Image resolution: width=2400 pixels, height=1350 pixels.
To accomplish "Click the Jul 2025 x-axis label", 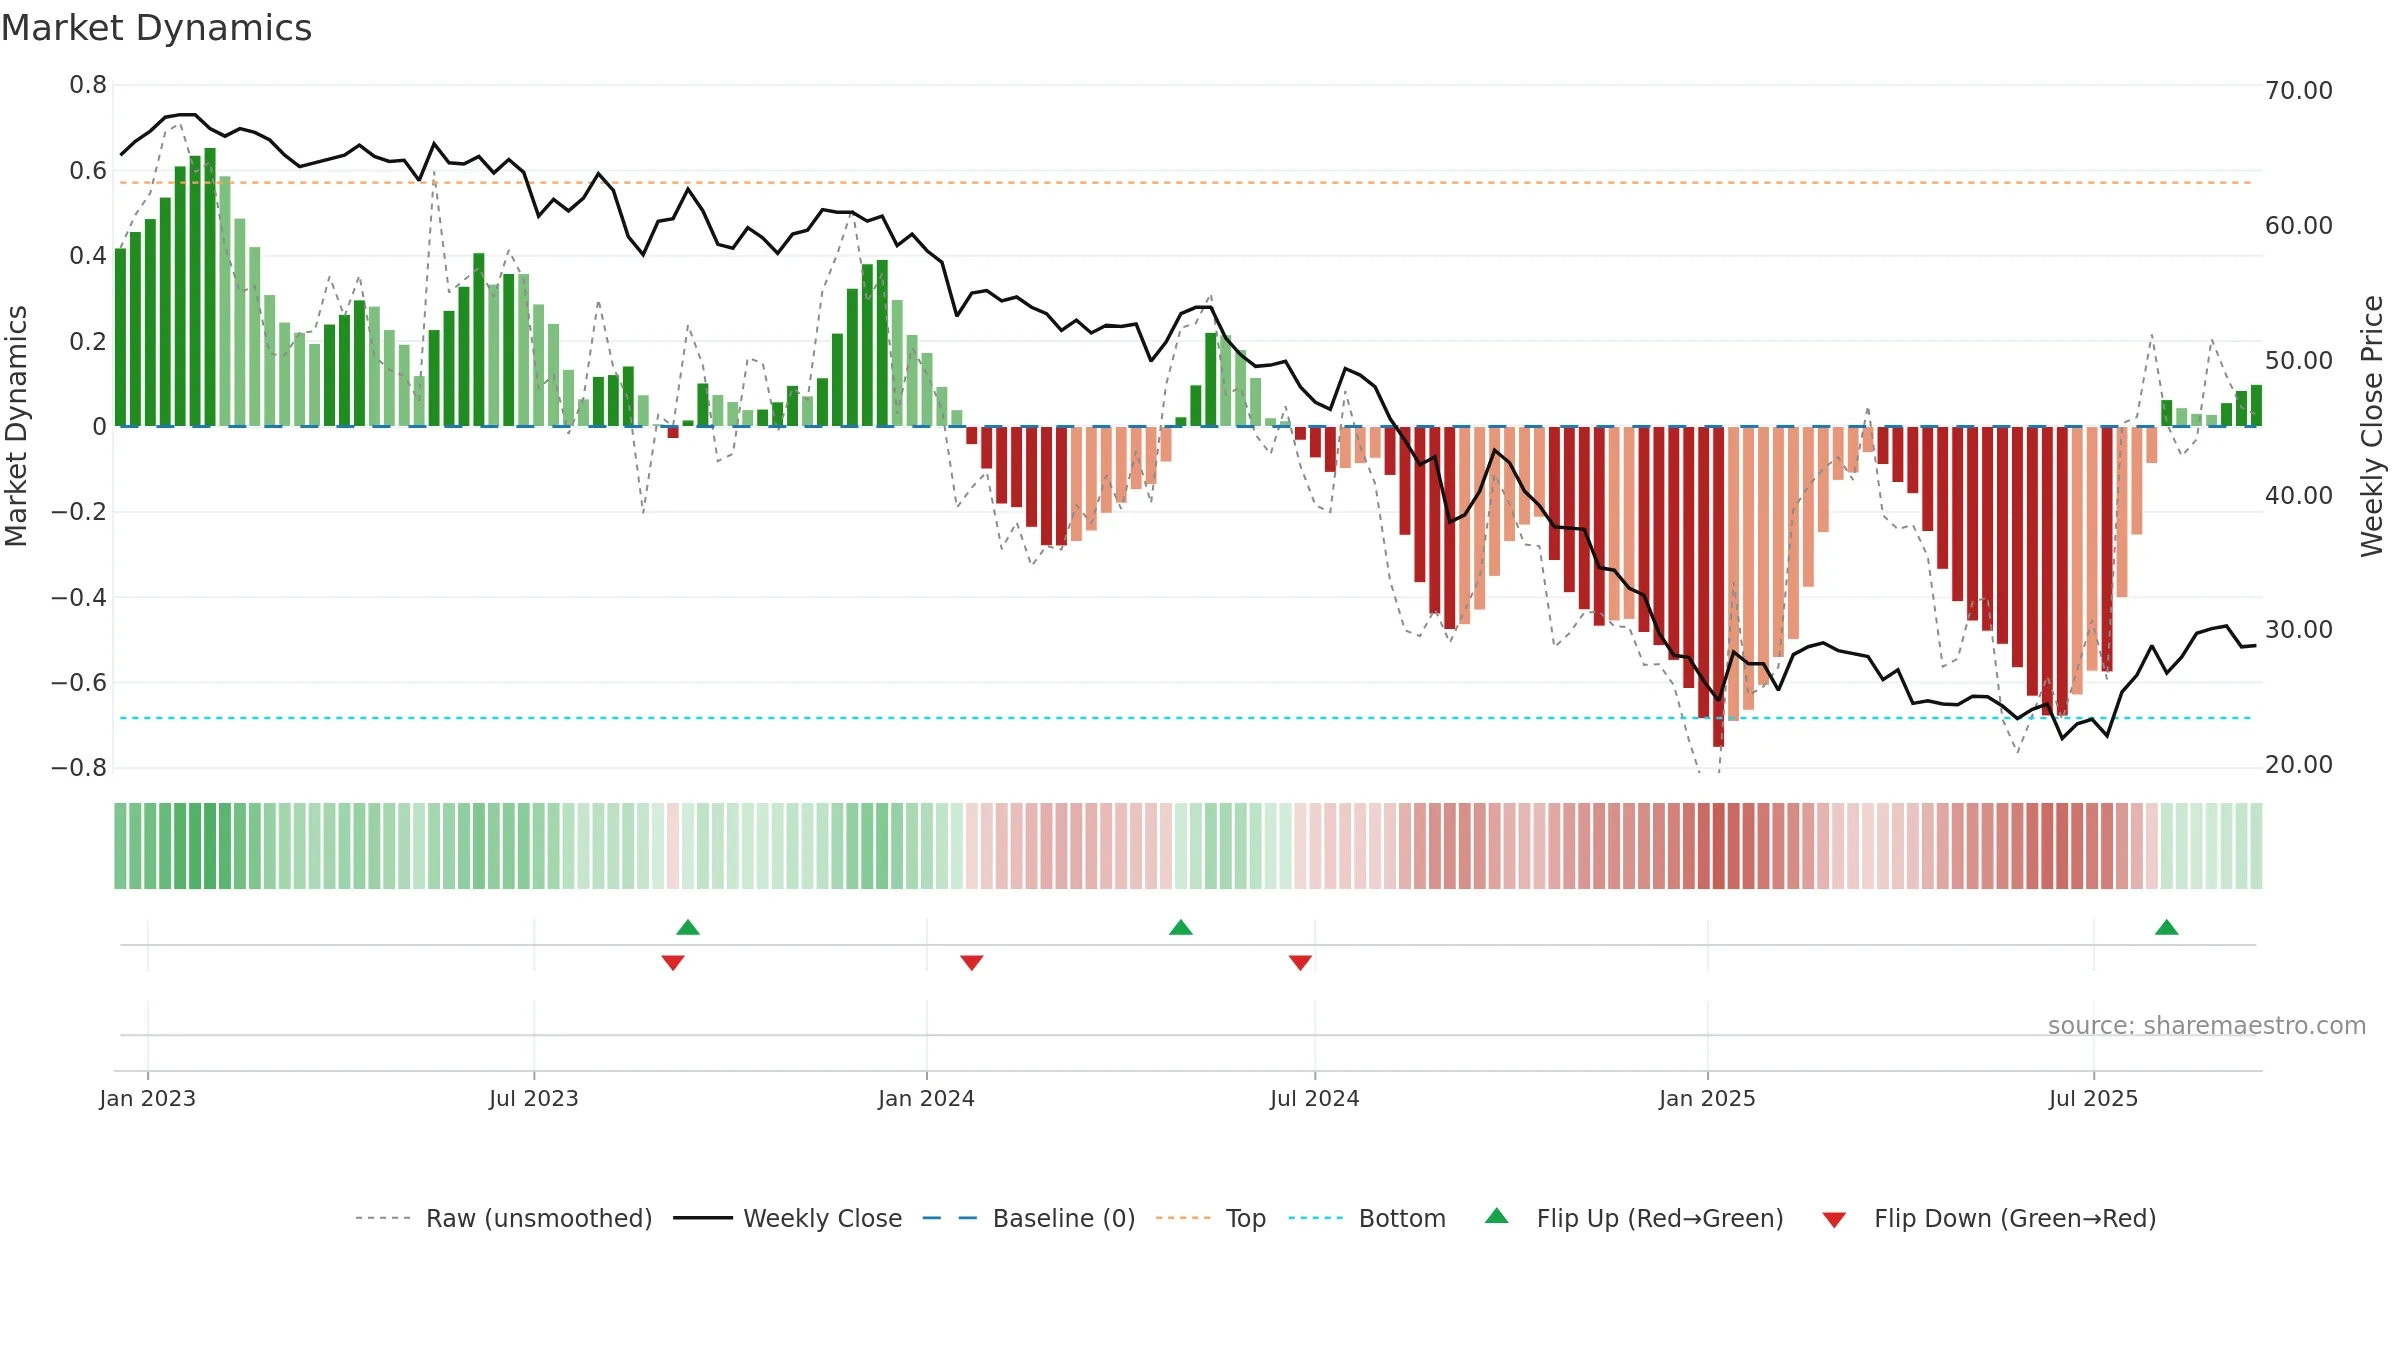I will [x=2094, y=1098].
